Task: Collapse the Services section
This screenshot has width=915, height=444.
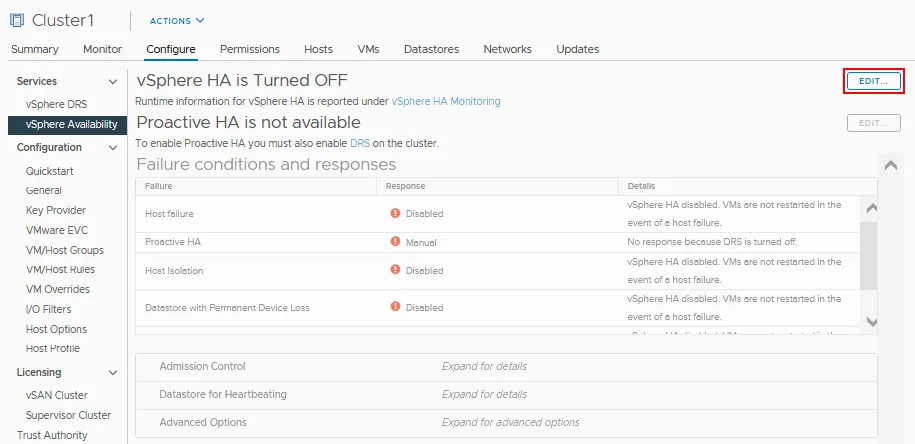Action: tap(113, 82)
